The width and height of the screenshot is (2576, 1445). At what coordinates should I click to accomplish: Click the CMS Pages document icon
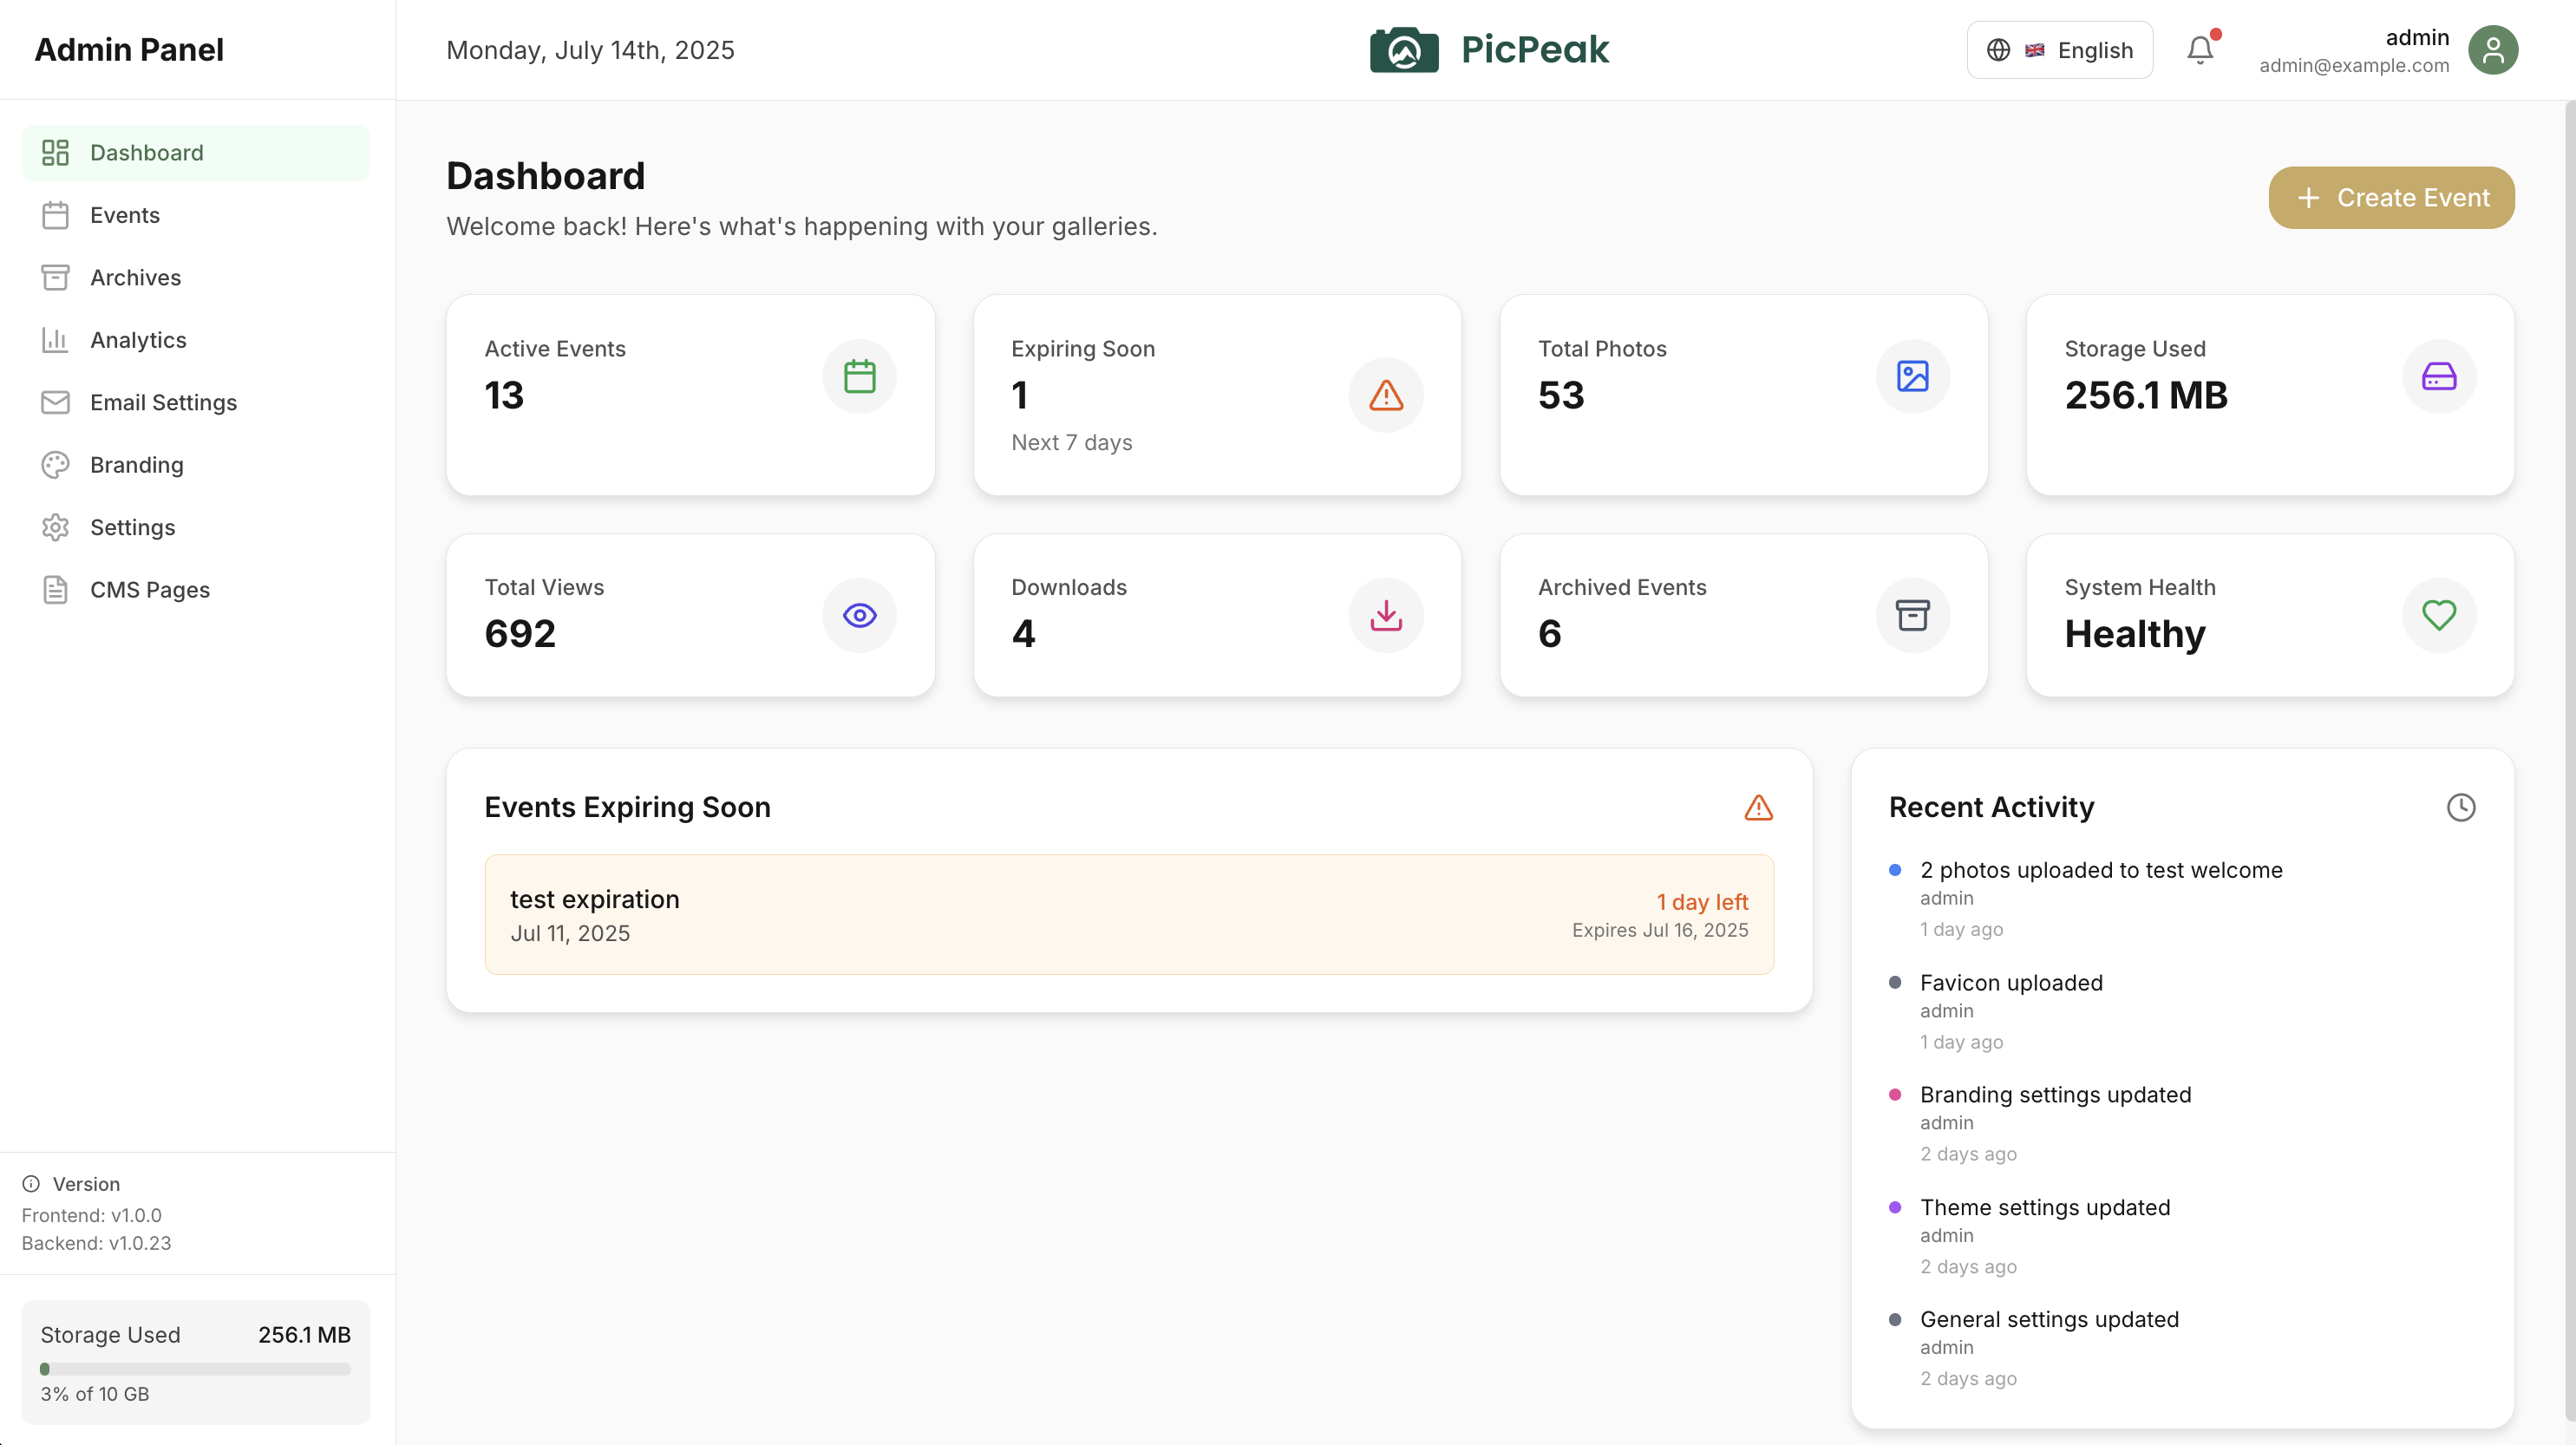click(x=55, y=590)
